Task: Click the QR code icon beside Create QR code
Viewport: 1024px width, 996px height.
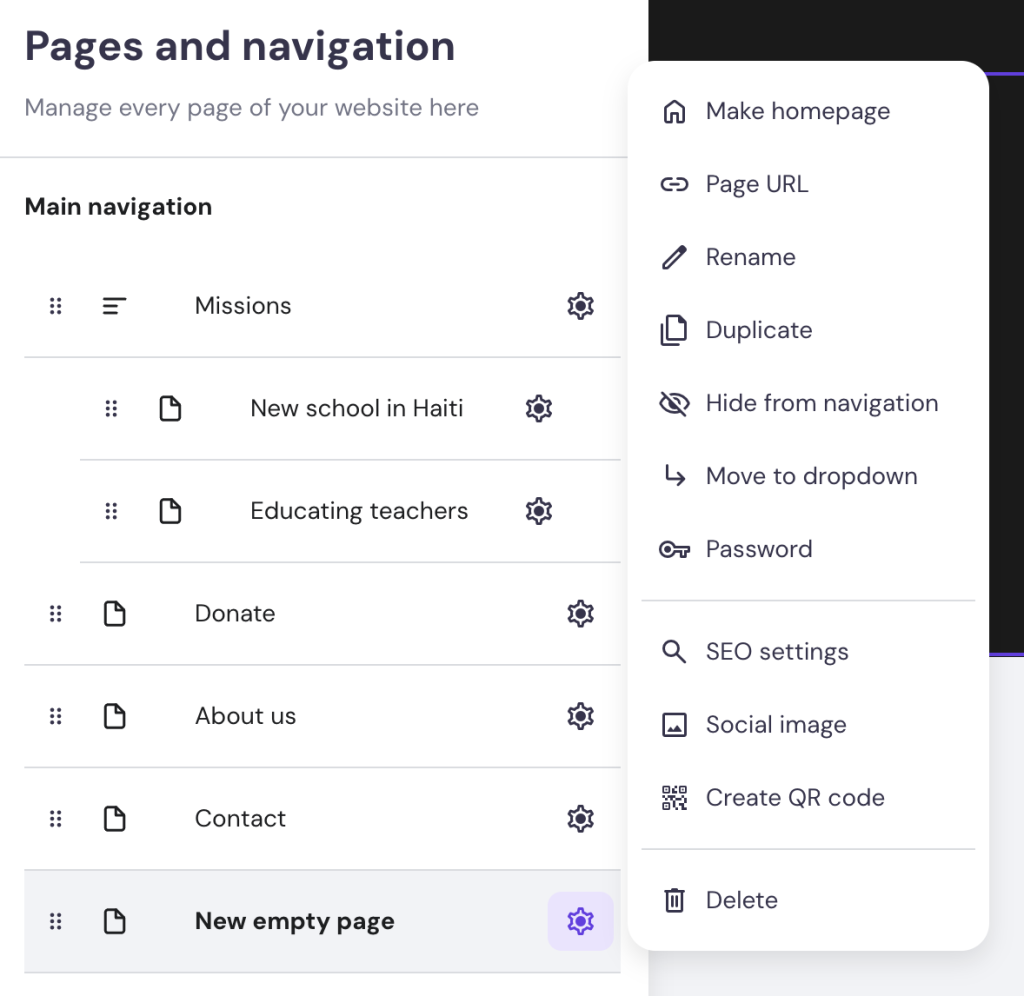Action: tap(675, 797)
